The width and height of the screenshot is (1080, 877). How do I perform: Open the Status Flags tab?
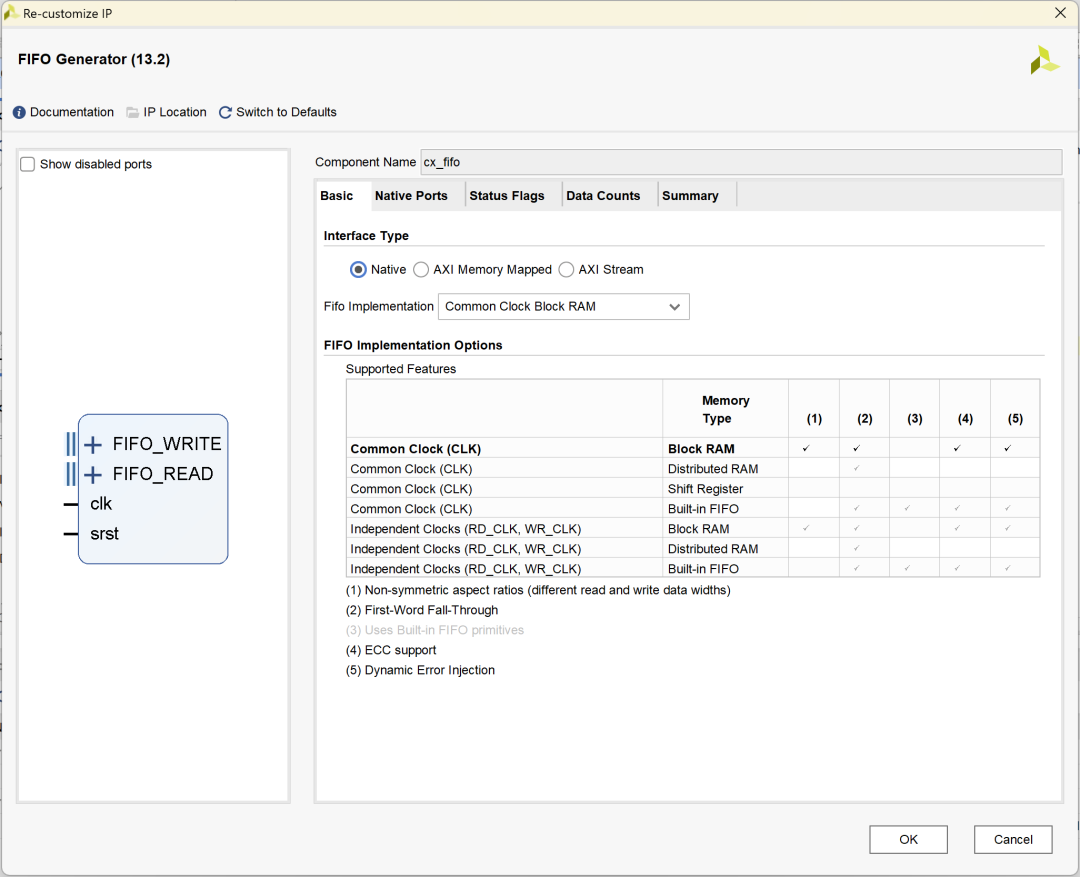(507, 196)
